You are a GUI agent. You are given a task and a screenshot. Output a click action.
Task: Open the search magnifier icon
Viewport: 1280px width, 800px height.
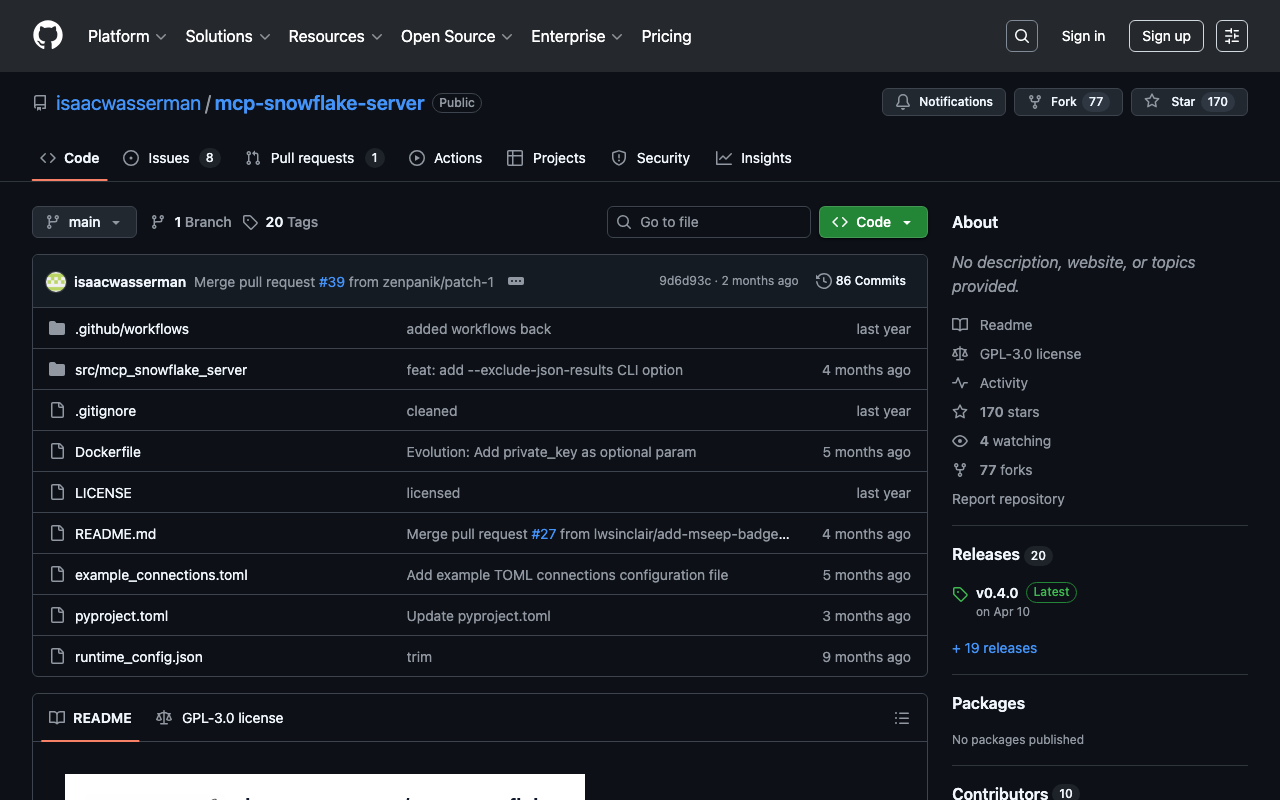point(1021,36)
